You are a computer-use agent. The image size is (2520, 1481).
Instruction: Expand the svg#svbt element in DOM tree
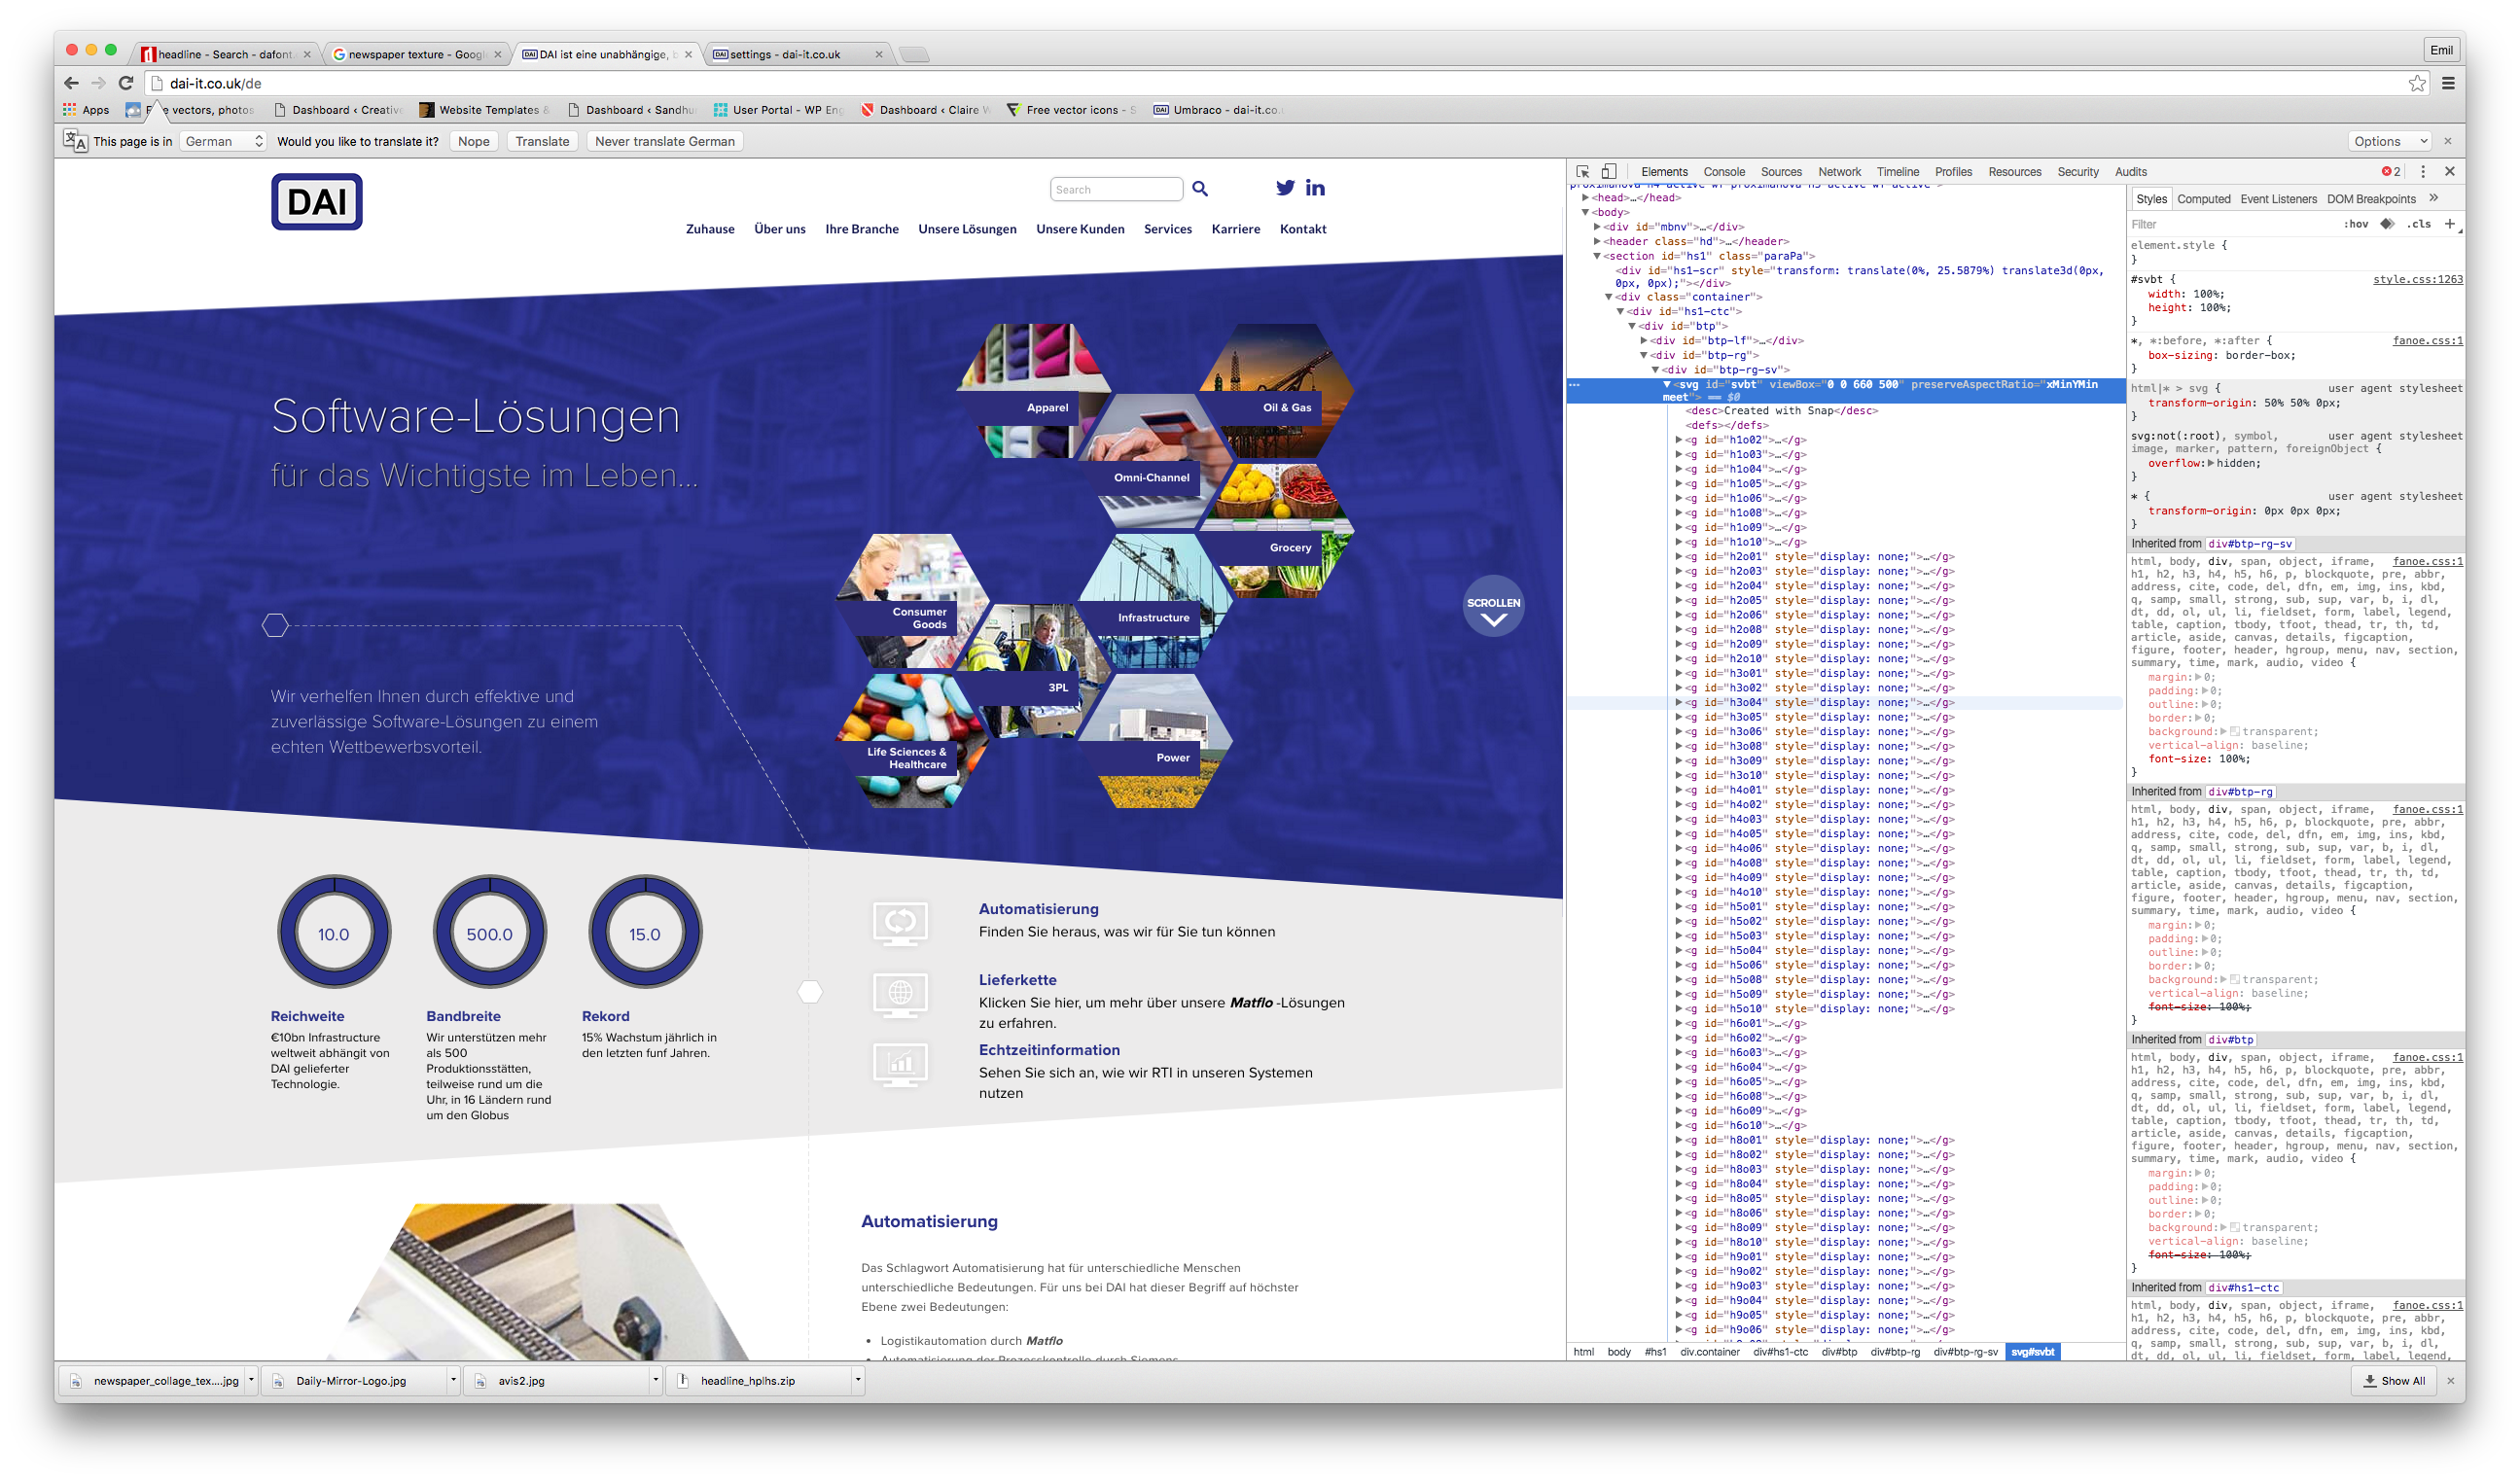[1665, 386]
